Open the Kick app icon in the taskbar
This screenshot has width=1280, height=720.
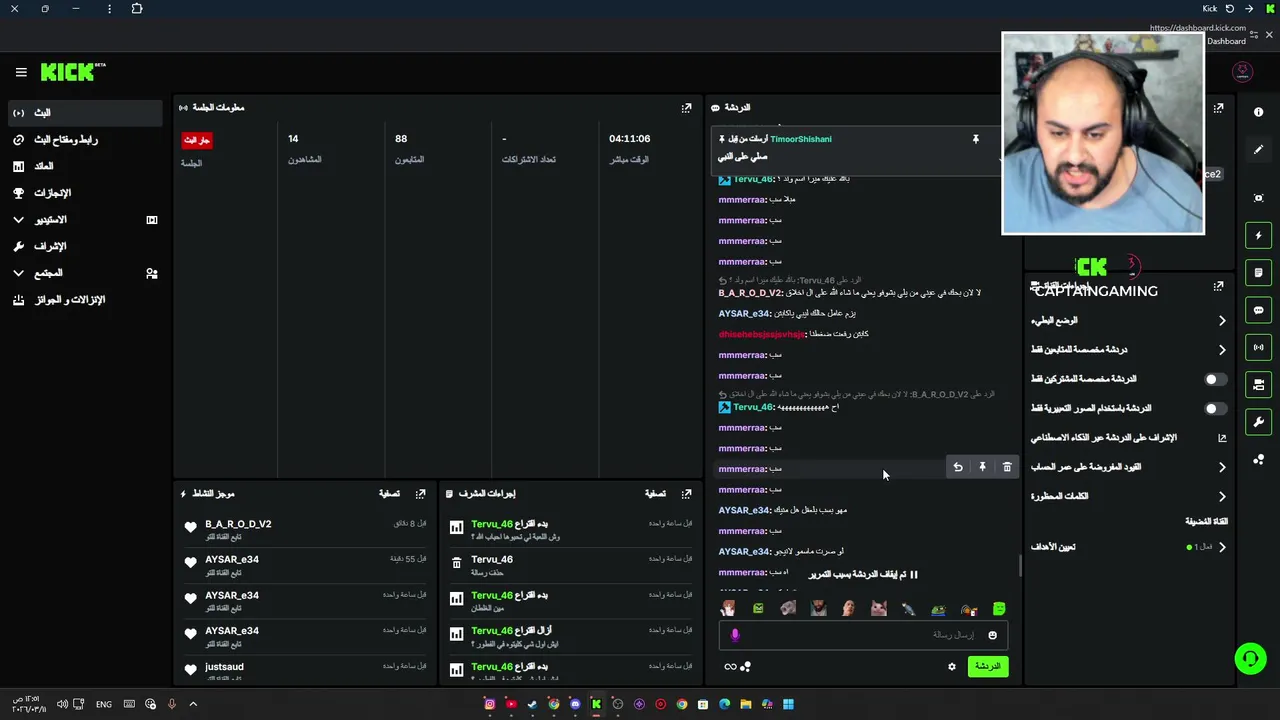596,704
